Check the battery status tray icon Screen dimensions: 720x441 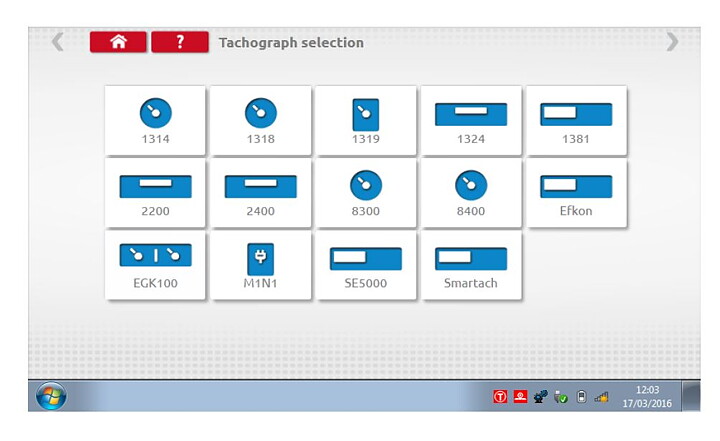coord(581,396)
